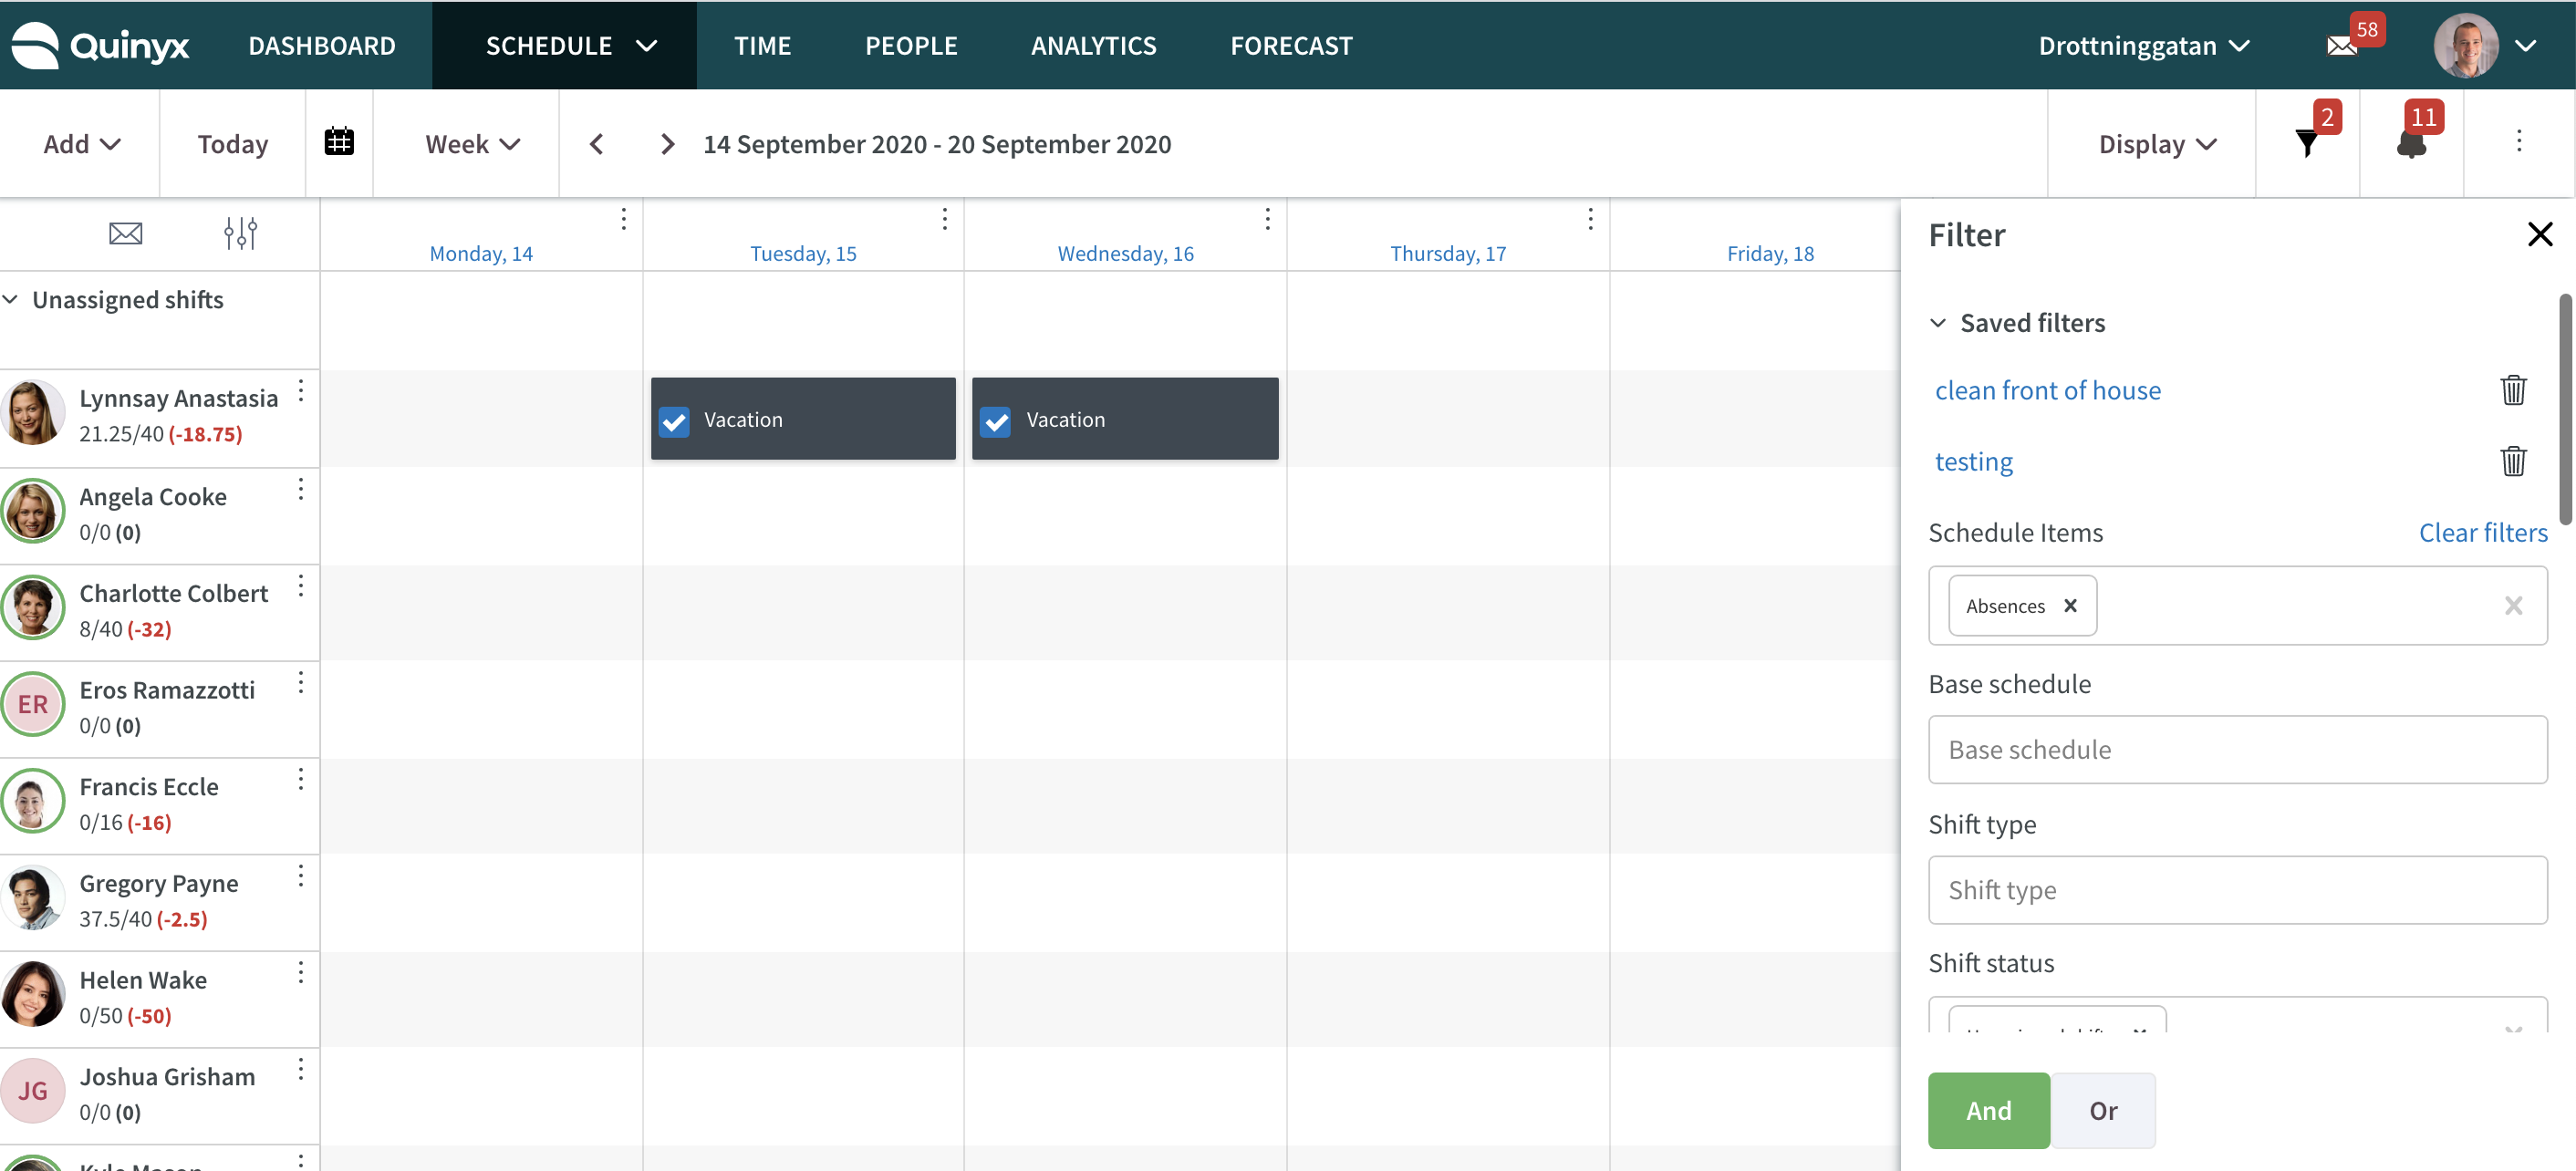The width and height of the screenshot is (2576, 1171).
Task: Open the Schedule menu
Action: tap(564, 46)
